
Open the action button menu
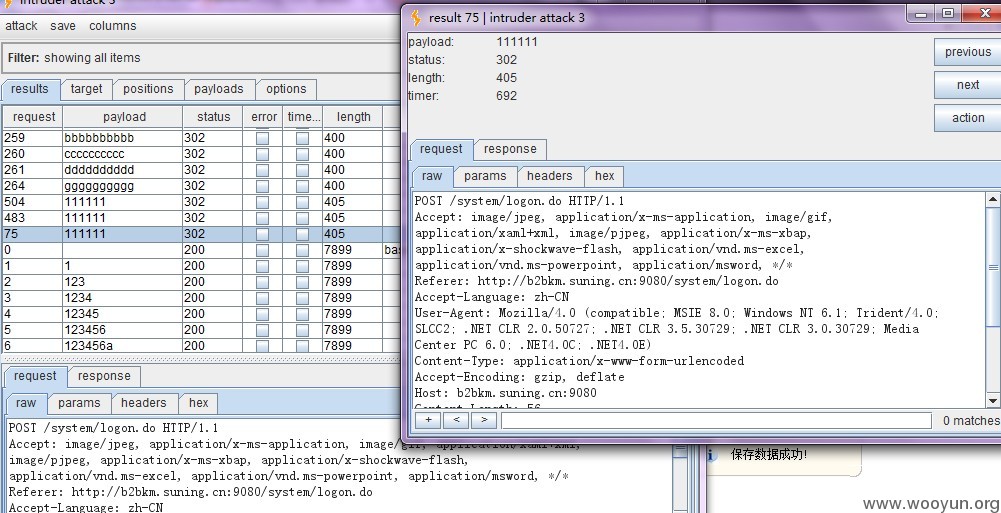tap(968, 118)
